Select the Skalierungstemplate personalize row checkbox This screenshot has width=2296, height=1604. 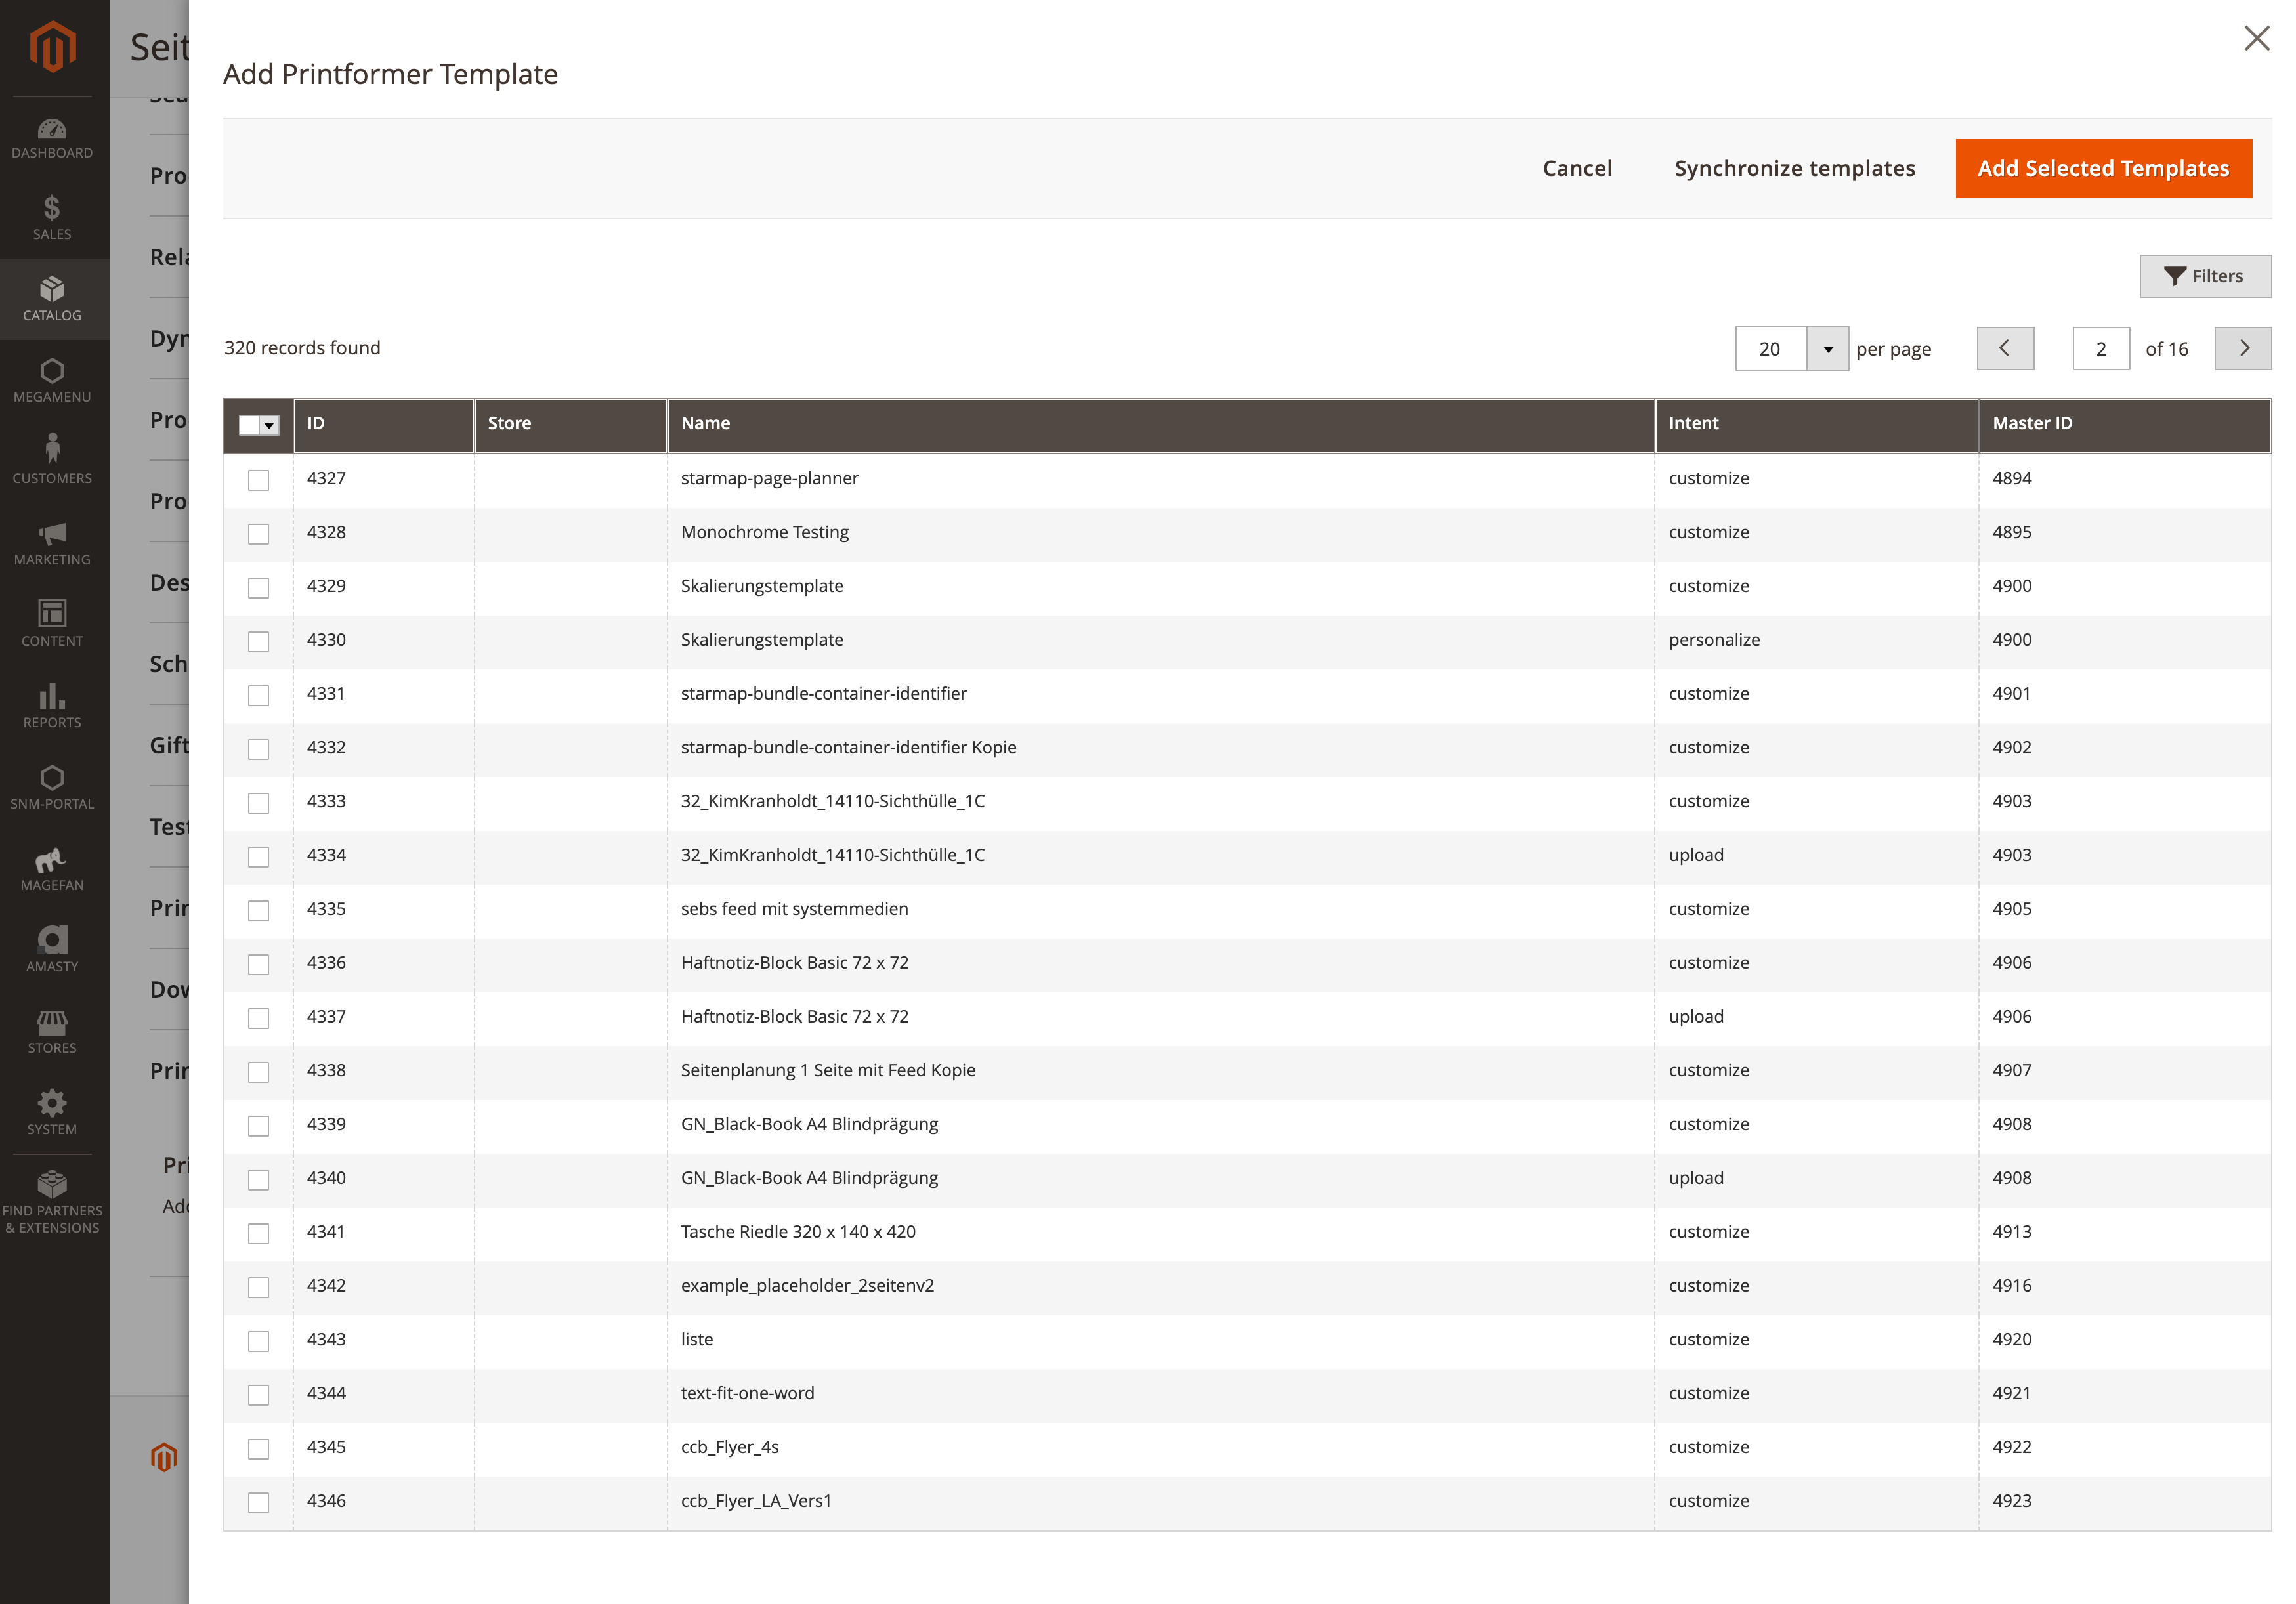click(x=259, y=641)
